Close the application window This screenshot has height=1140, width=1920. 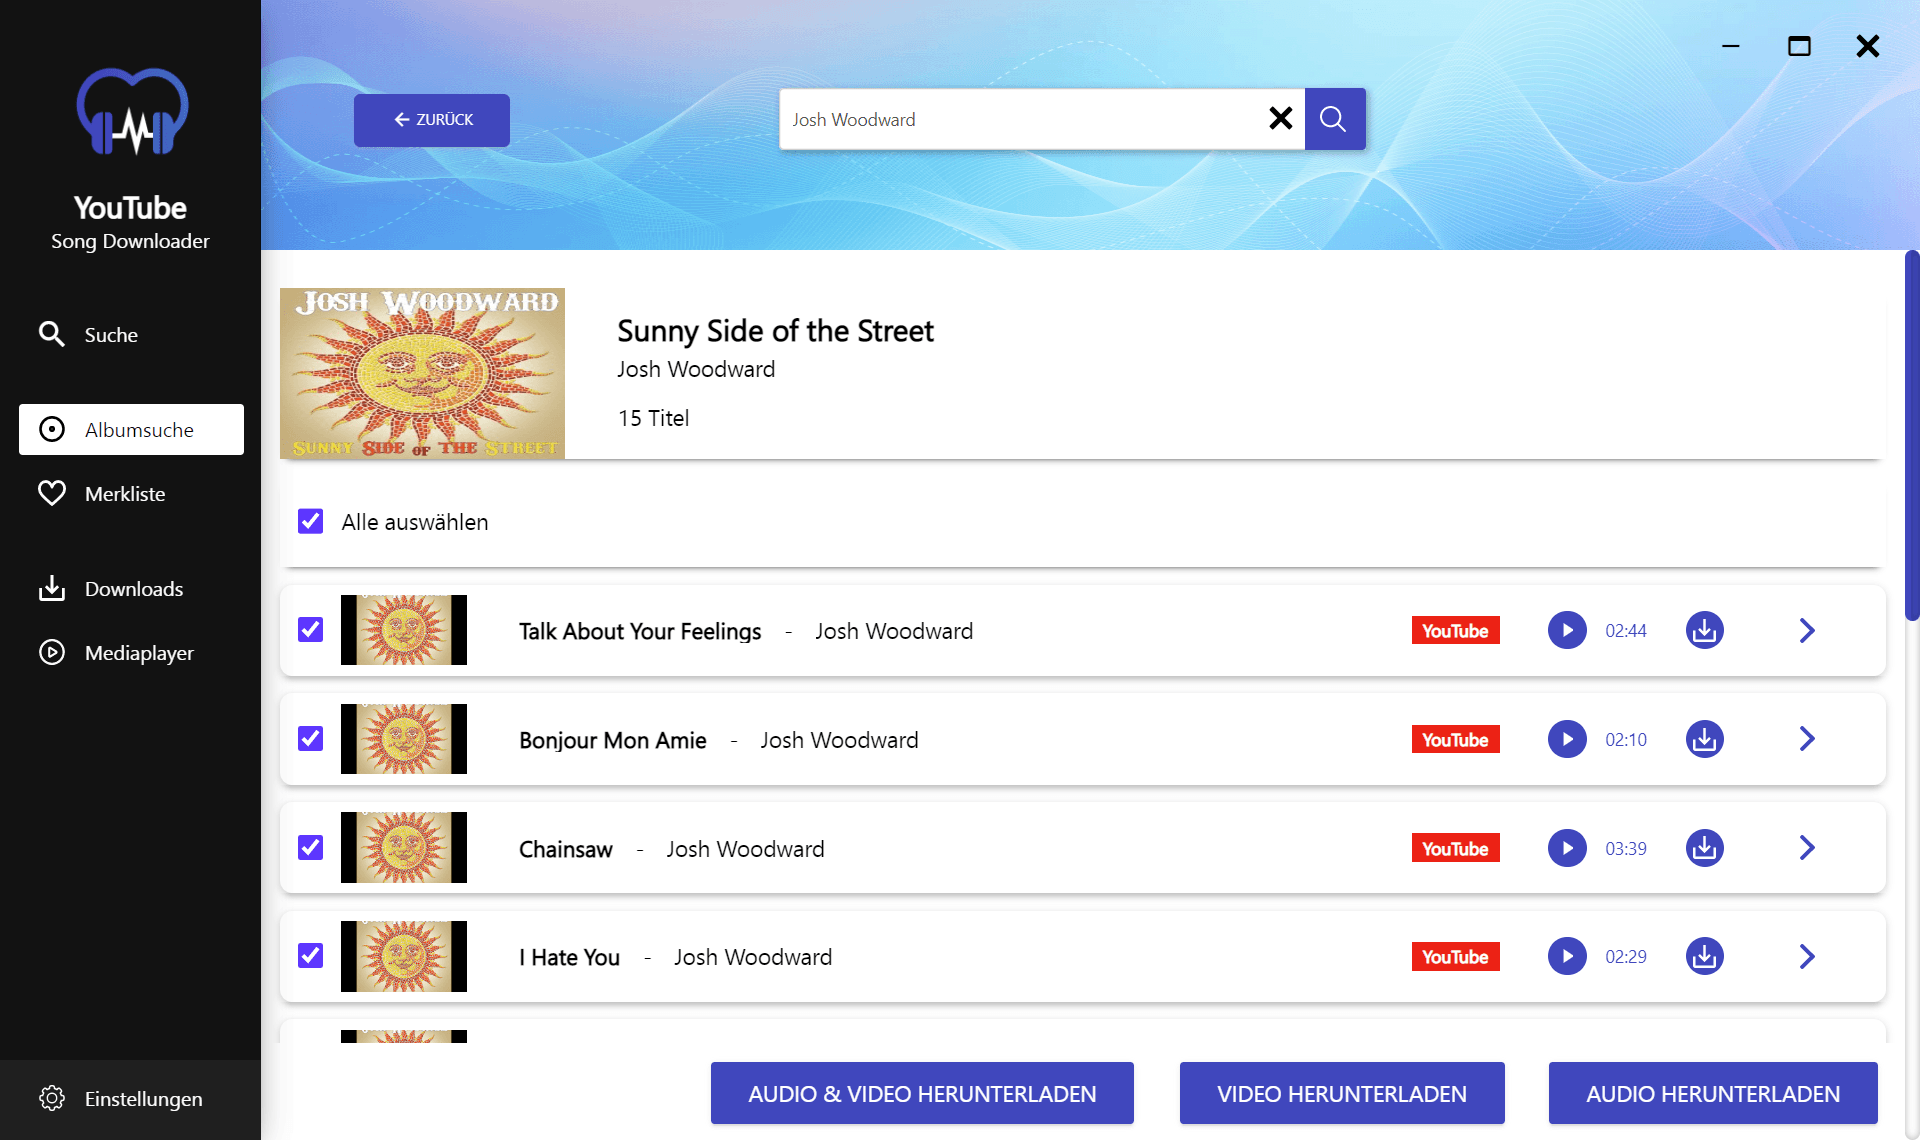click(1868, 46)
